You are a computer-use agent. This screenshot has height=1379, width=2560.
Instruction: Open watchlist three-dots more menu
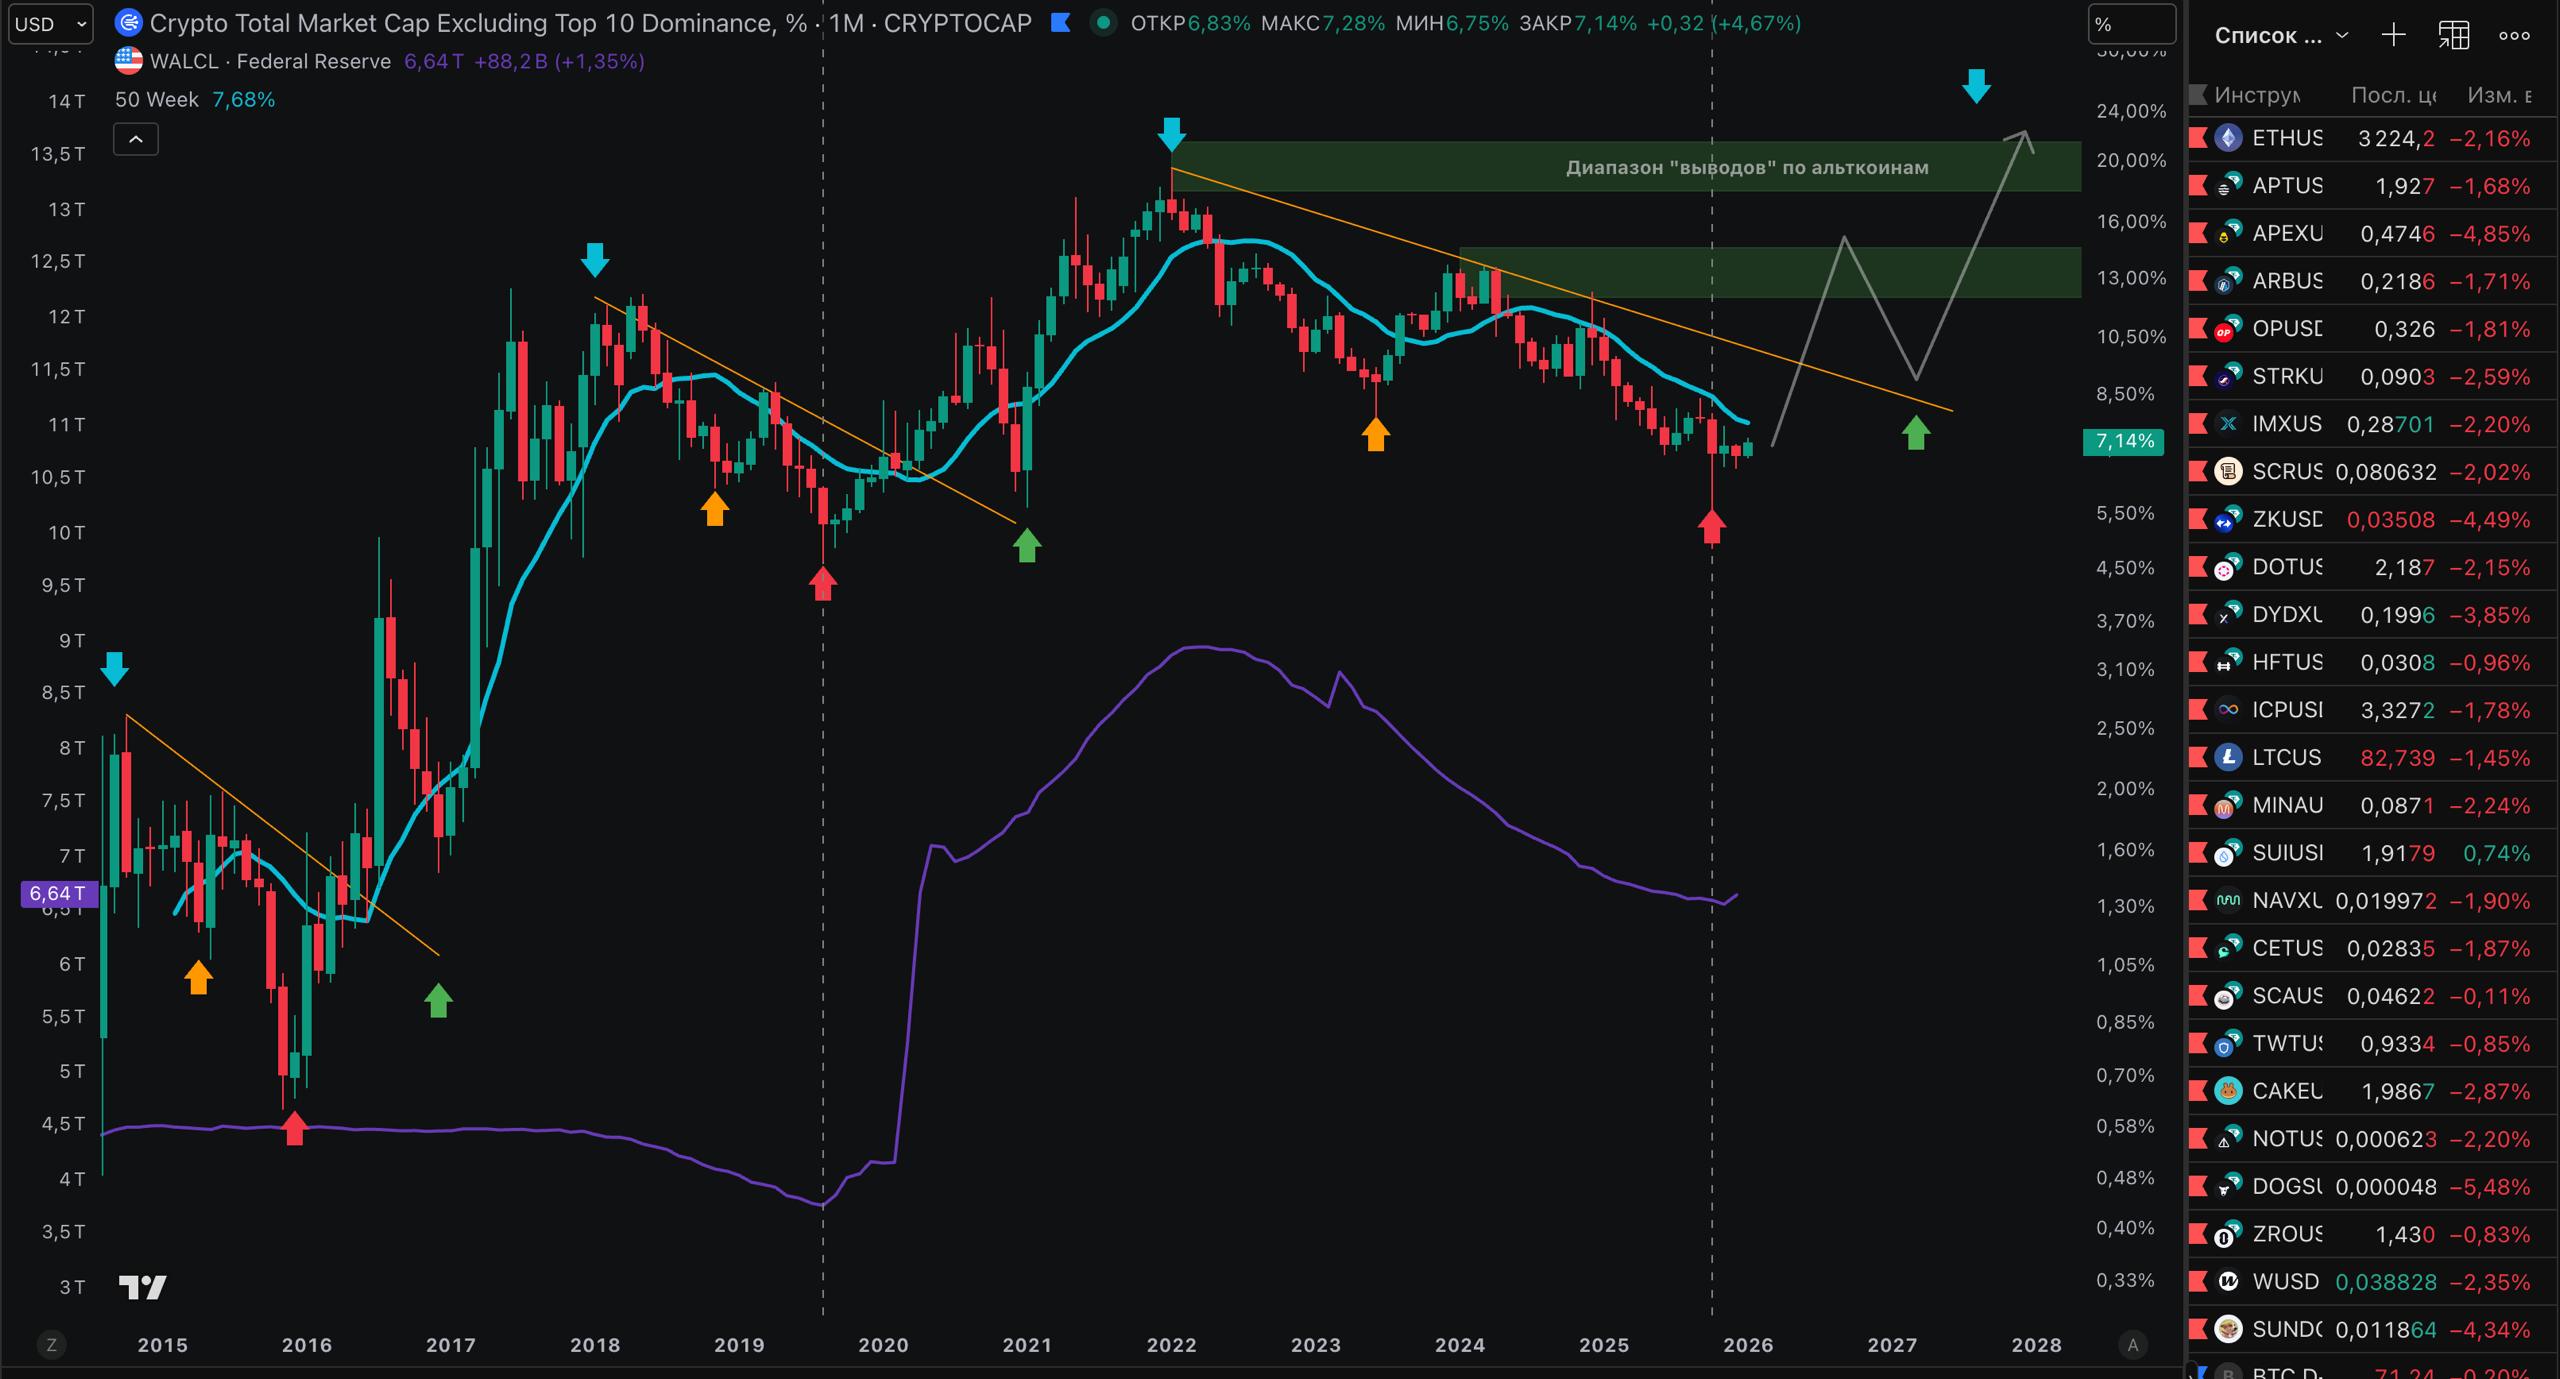(x=2514, y=36)
